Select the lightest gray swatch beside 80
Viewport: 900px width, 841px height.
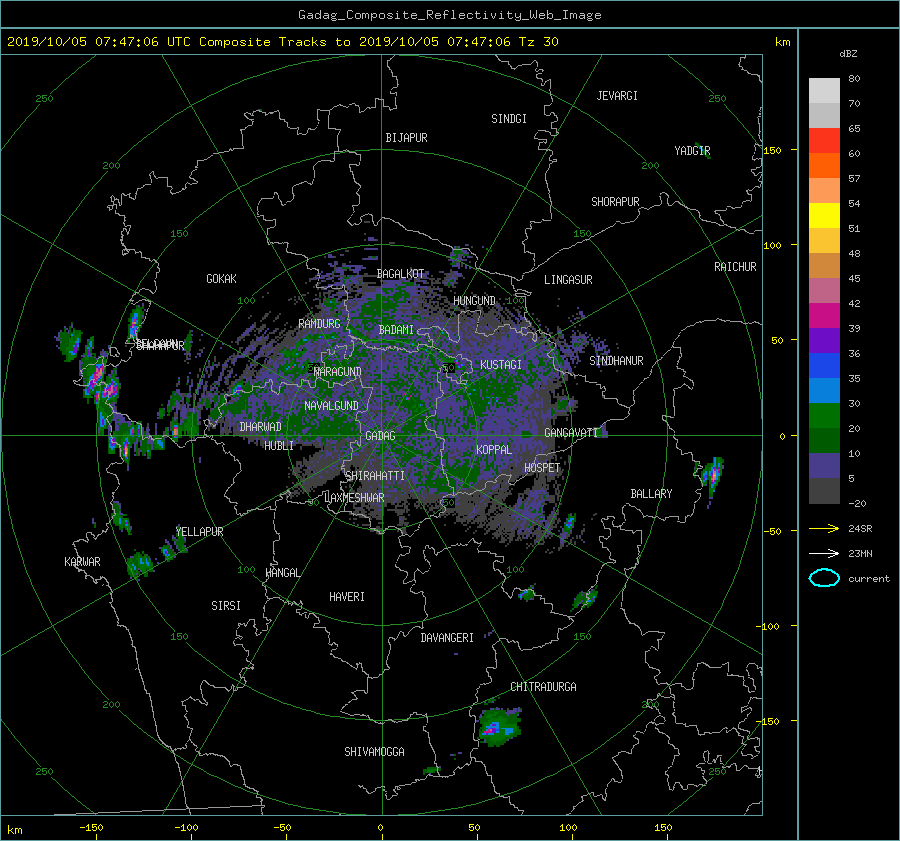pyautogui.click(x=824, y=90)
